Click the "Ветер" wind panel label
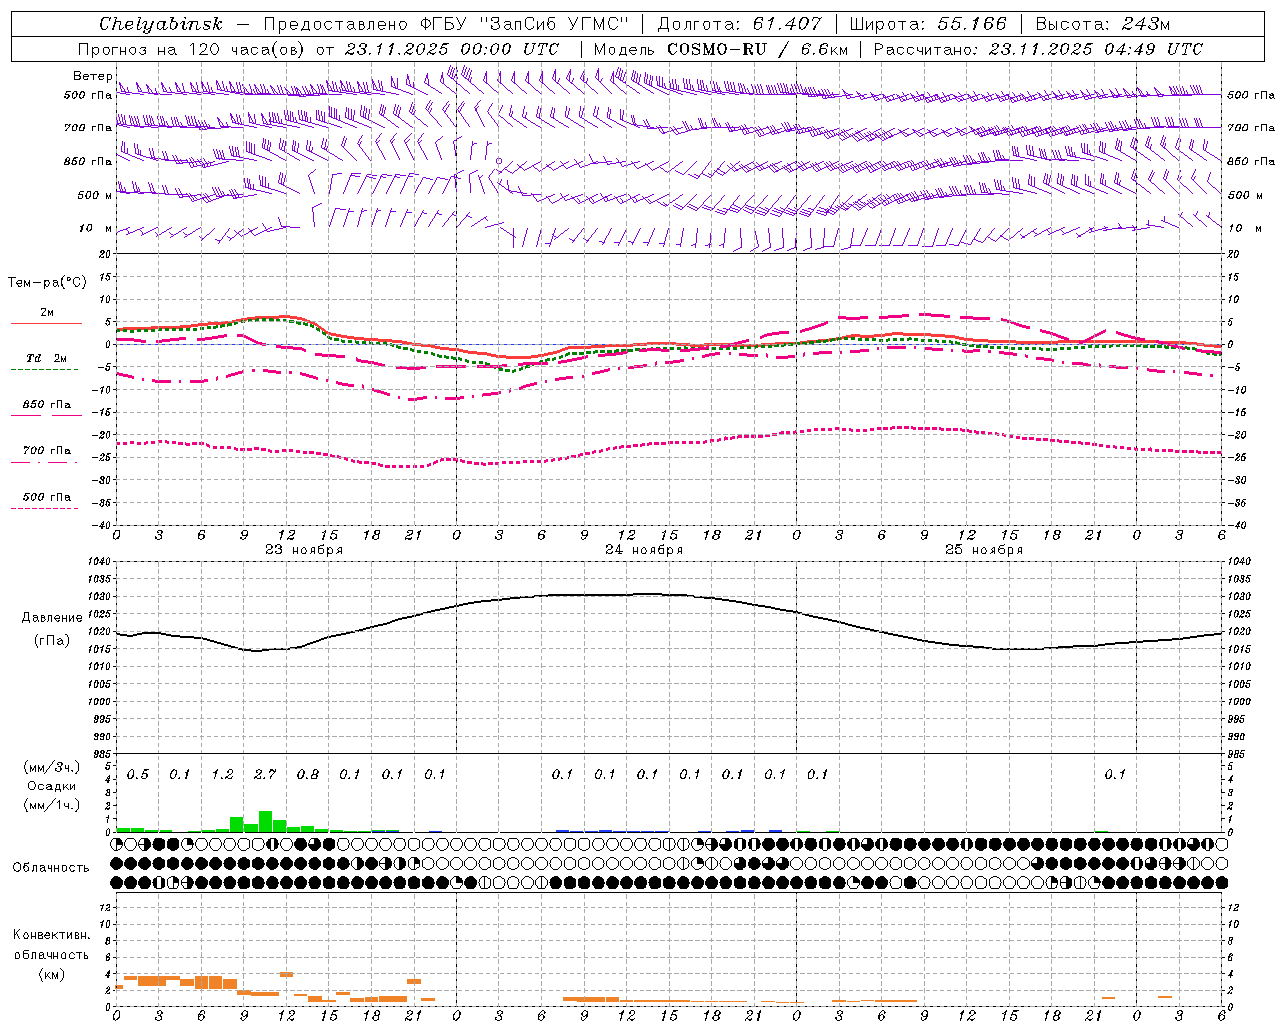The width and height of the screenshot is (1280, 1024). coord(92,76)
